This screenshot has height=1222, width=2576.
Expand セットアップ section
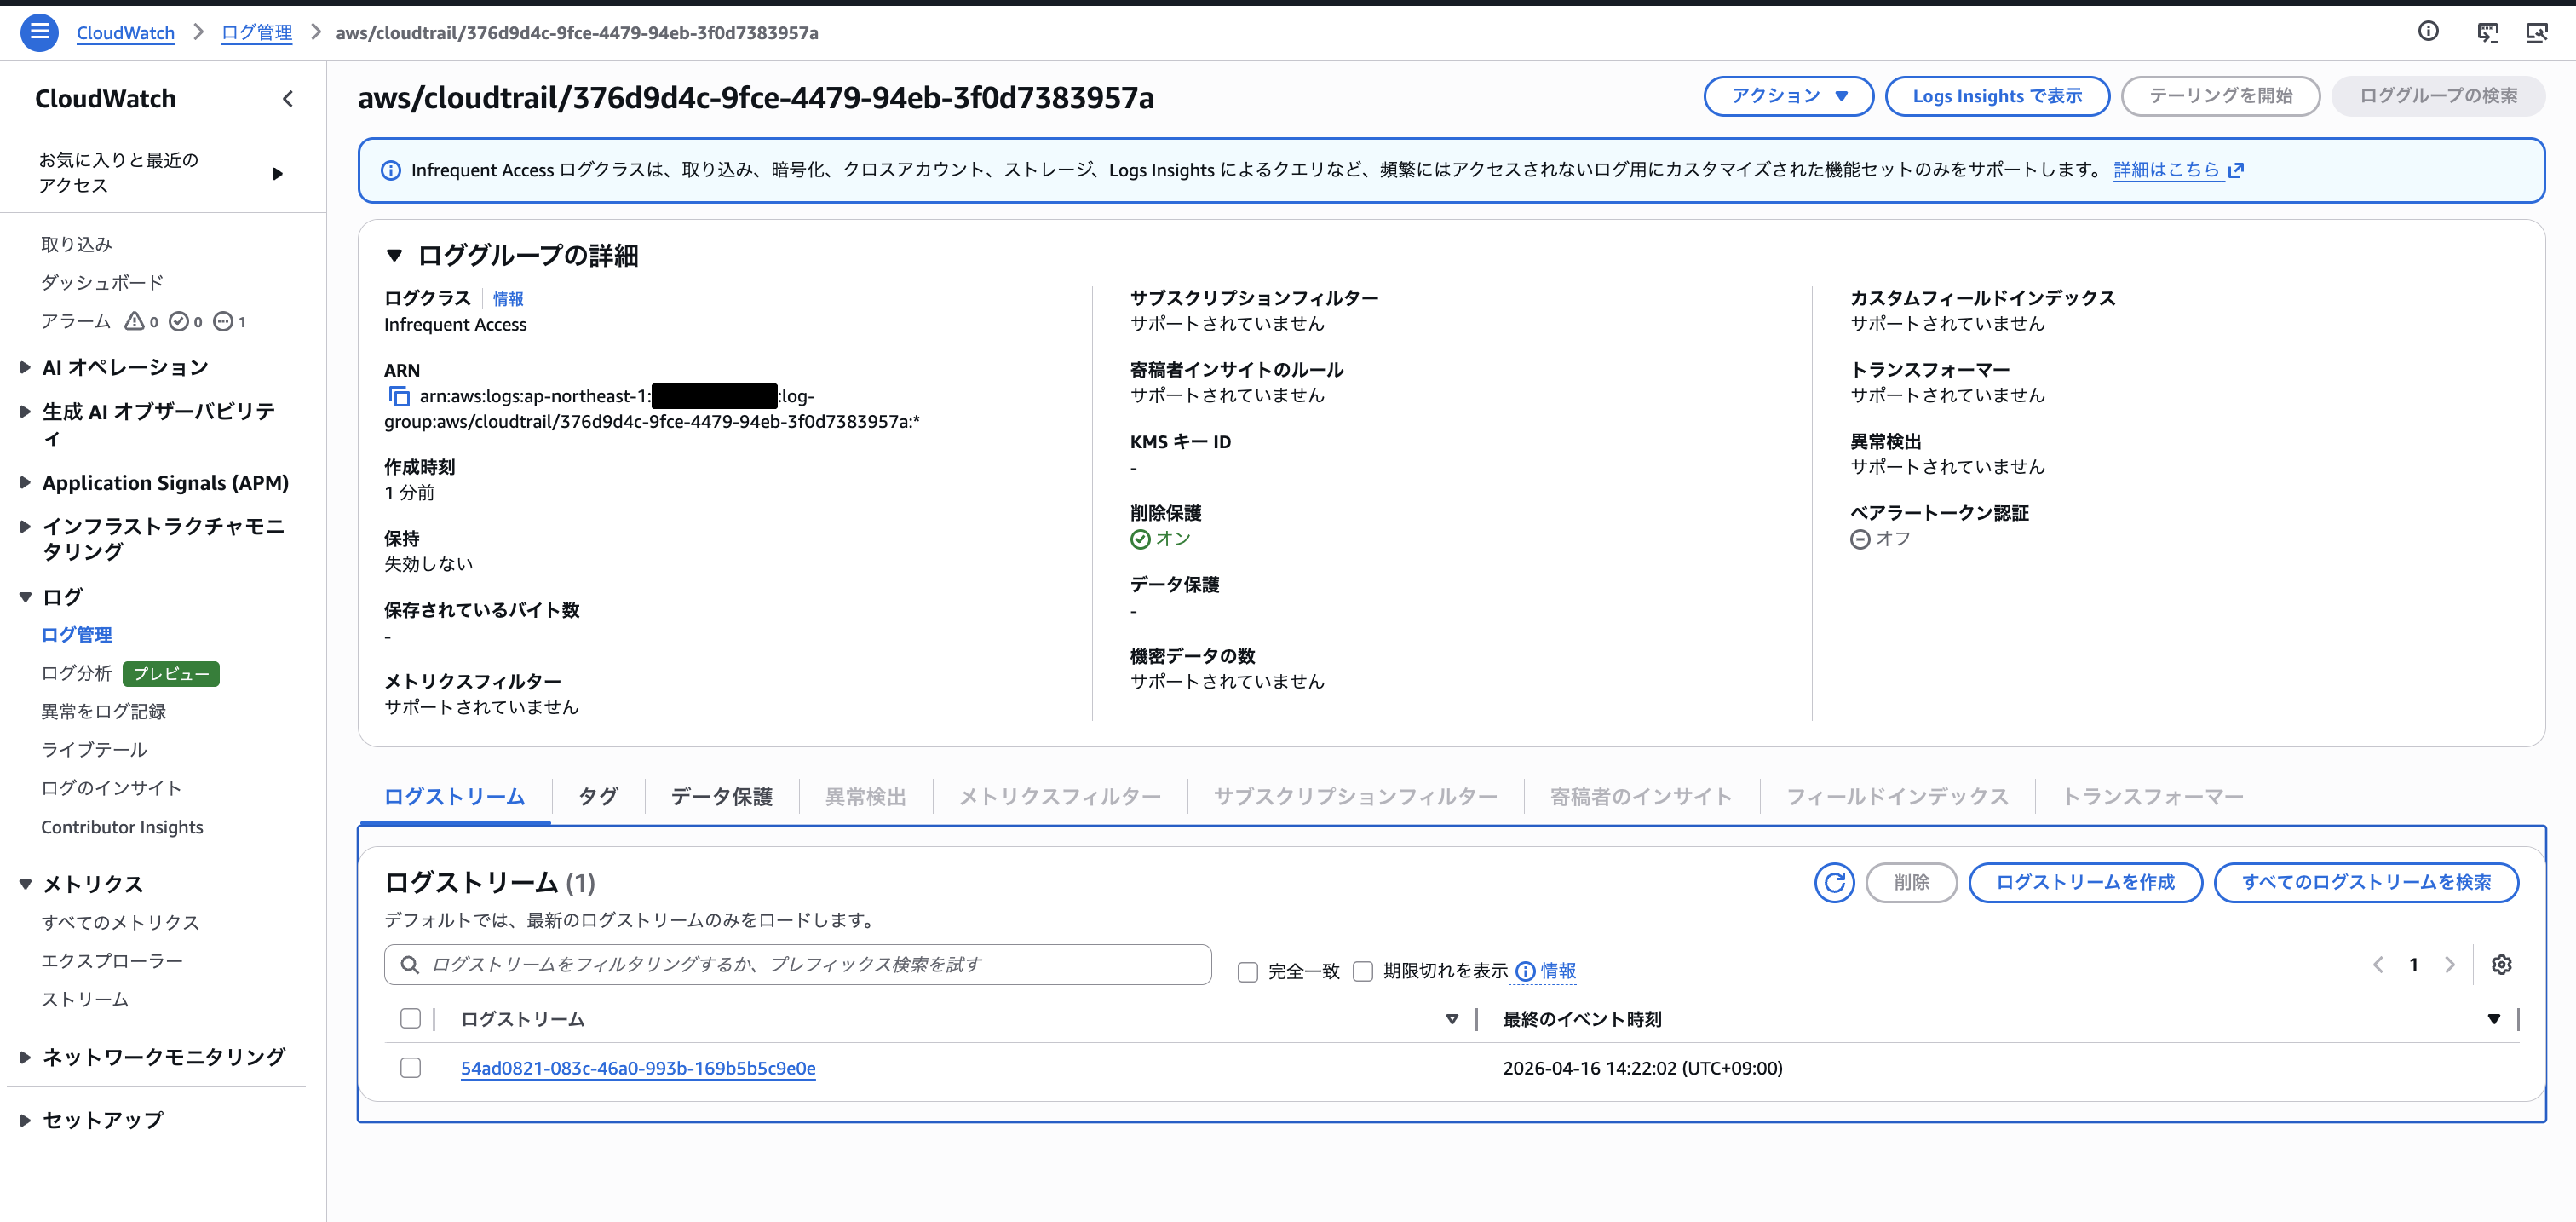click(26, 1120)
